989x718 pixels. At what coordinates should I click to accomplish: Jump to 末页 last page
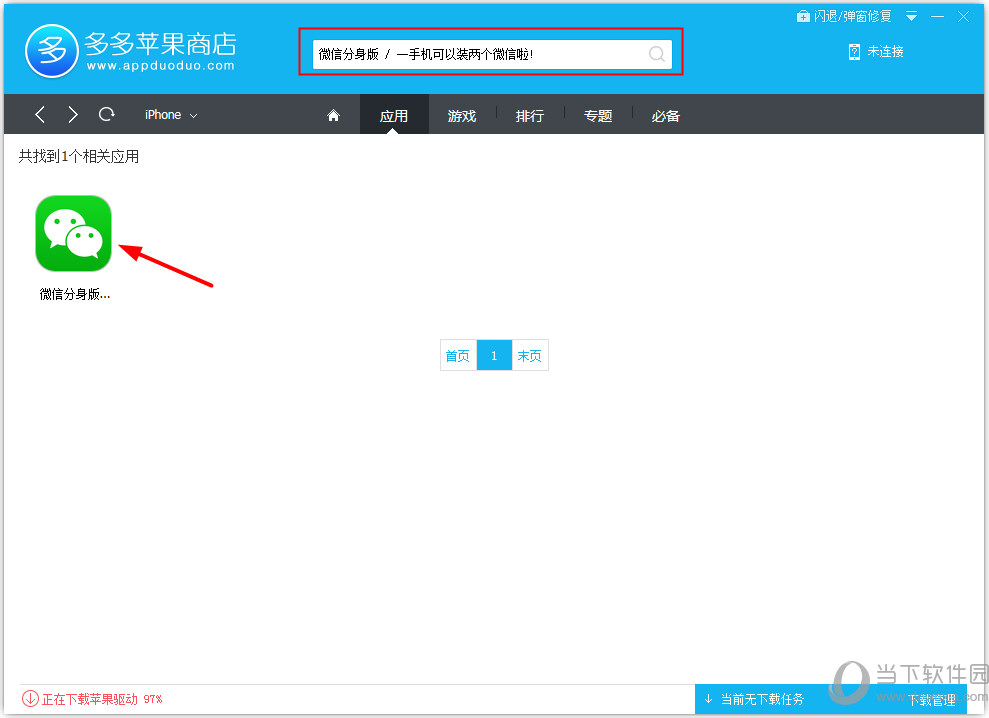(x=530, y=356)
